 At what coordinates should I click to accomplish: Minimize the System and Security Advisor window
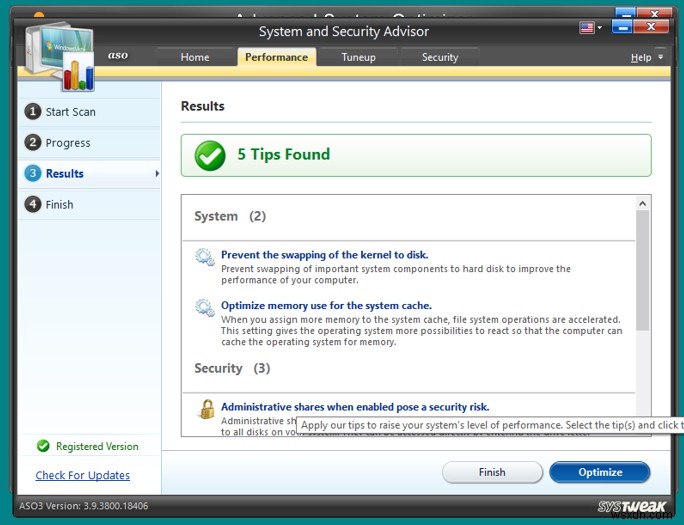[622, 27]
